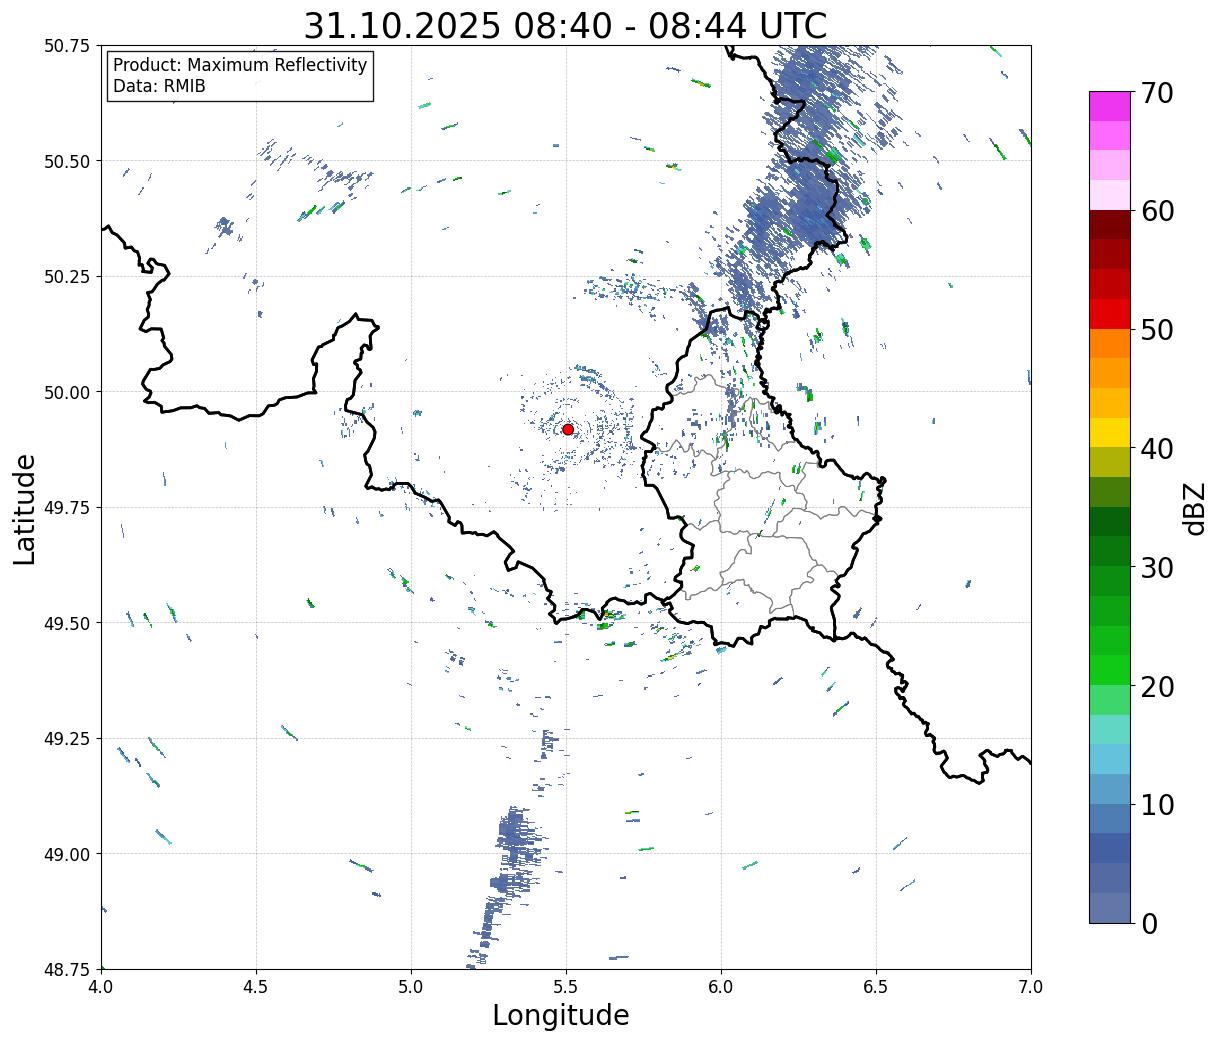Click the latitude tick label 48.75
This screenshot has height=1040, width=1219.
[67, 969]
